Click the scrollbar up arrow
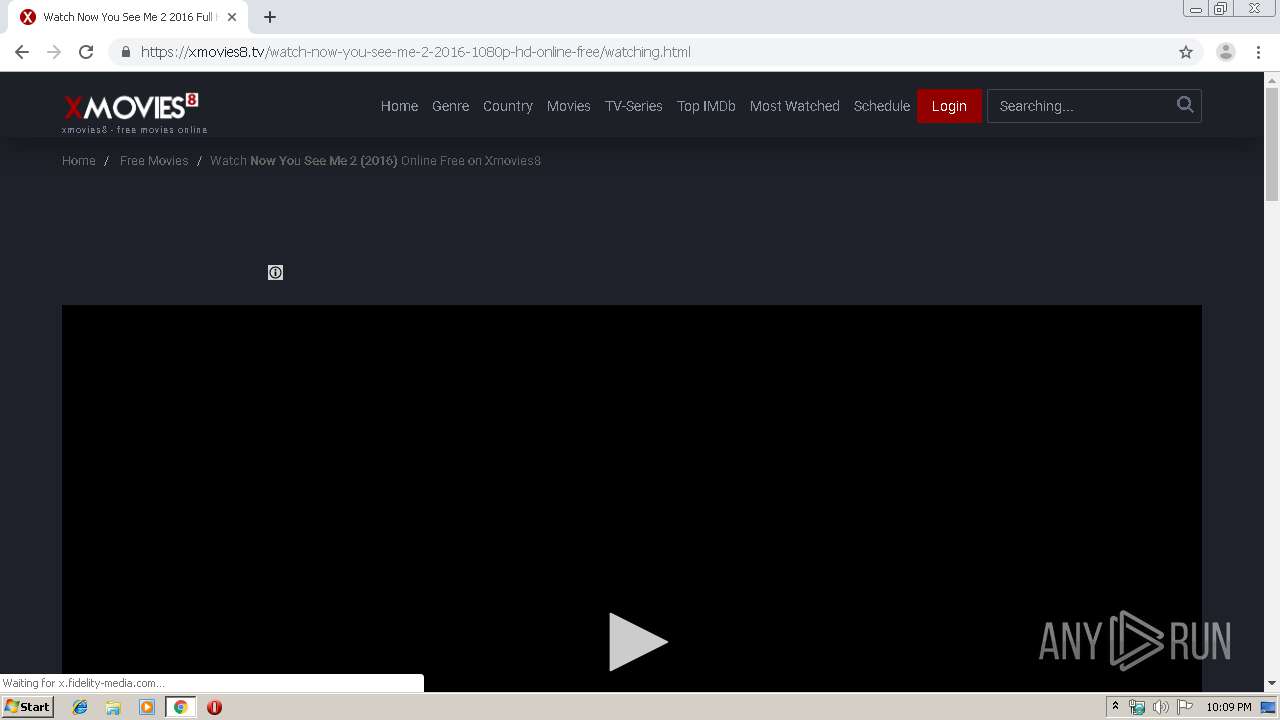 [1272, 79]
